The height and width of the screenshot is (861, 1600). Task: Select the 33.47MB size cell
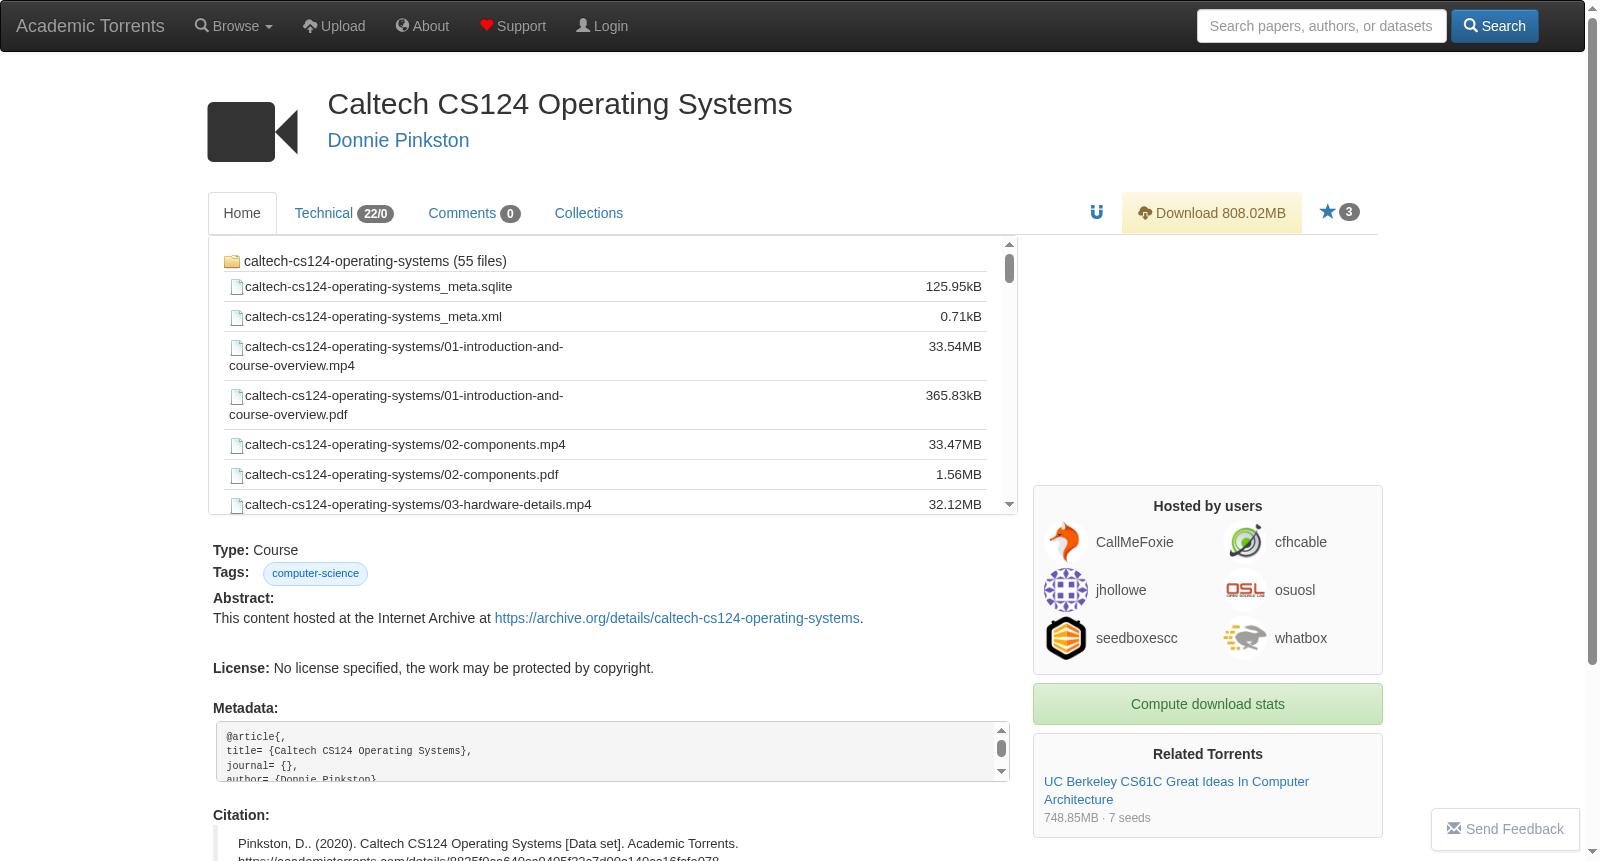click(955, 445)
